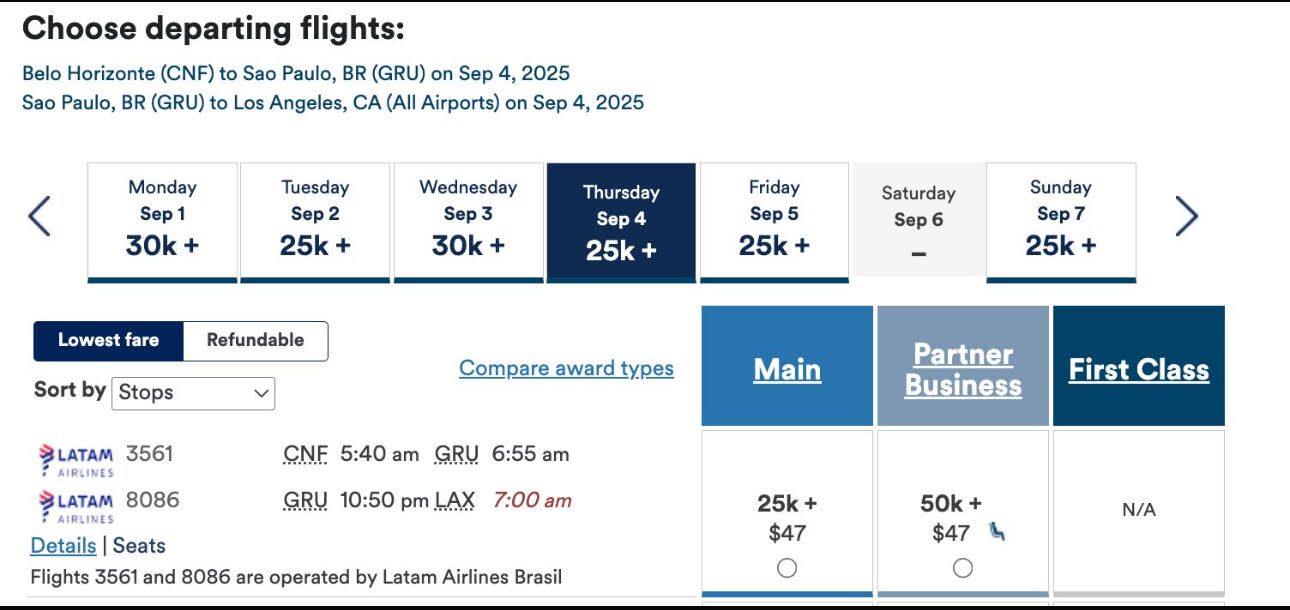The height and width of the screenshot is (610, 1290).
Task: Choose the Sunday Sep 7 date tab
Action: tap(1061, 222)
